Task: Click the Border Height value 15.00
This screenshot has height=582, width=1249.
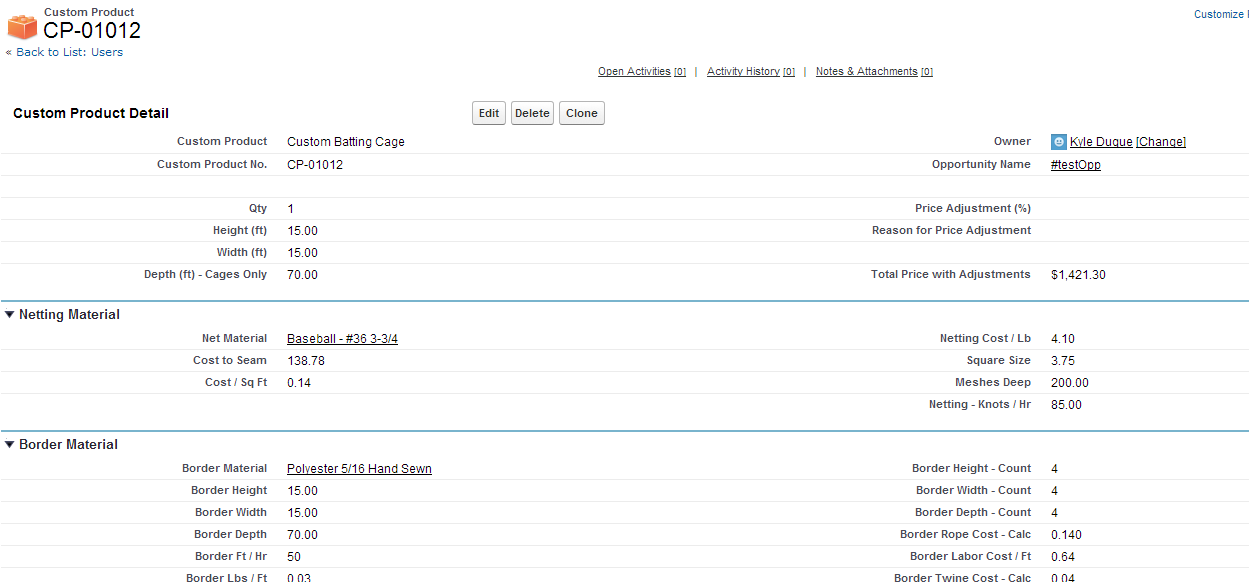Action: [x=302, y=490]
